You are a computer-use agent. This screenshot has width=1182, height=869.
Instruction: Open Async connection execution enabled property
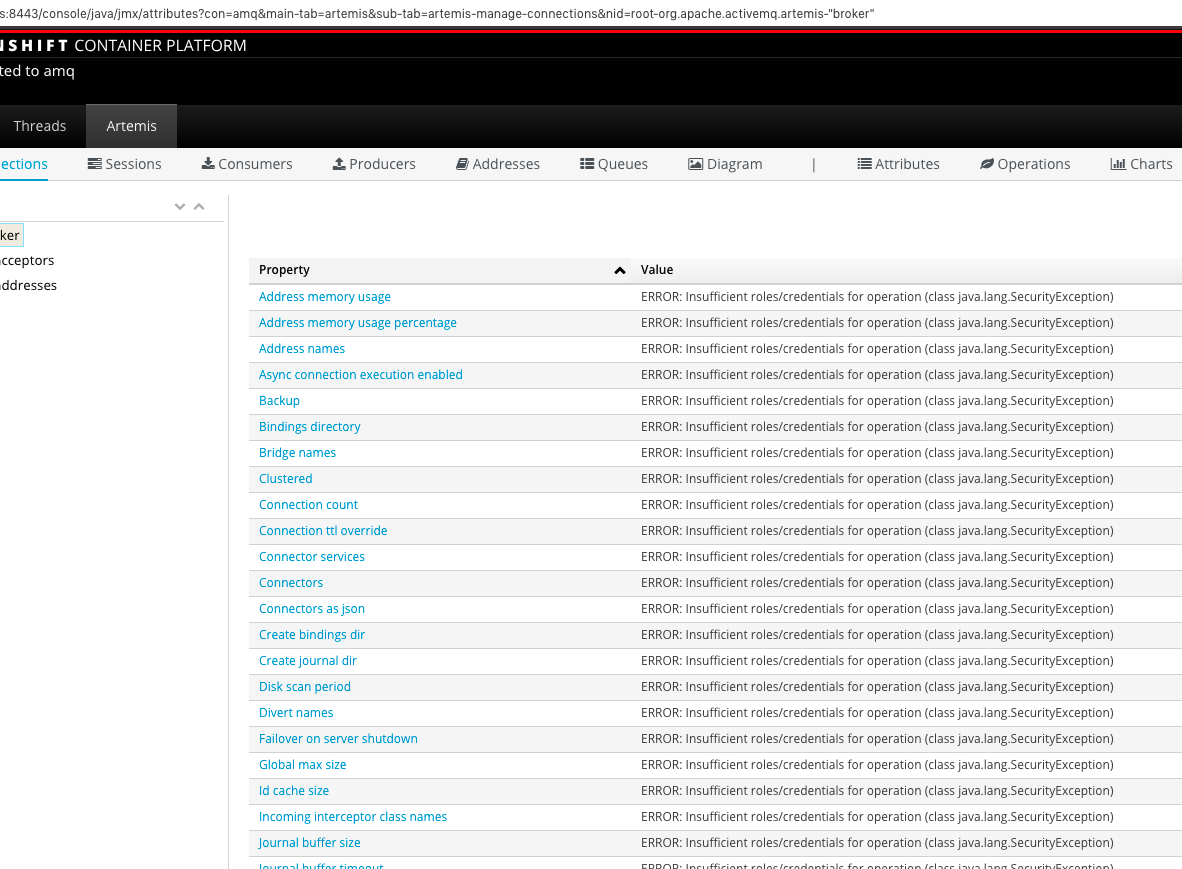pyautogui.click(x=360, y=375)
